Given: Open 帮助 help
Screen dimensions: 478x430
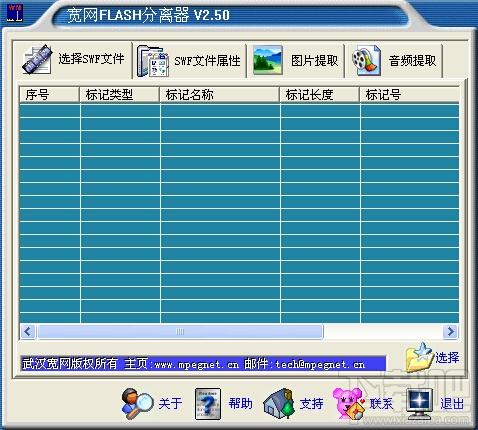Looking at the screenshot, I should [240, 404].
